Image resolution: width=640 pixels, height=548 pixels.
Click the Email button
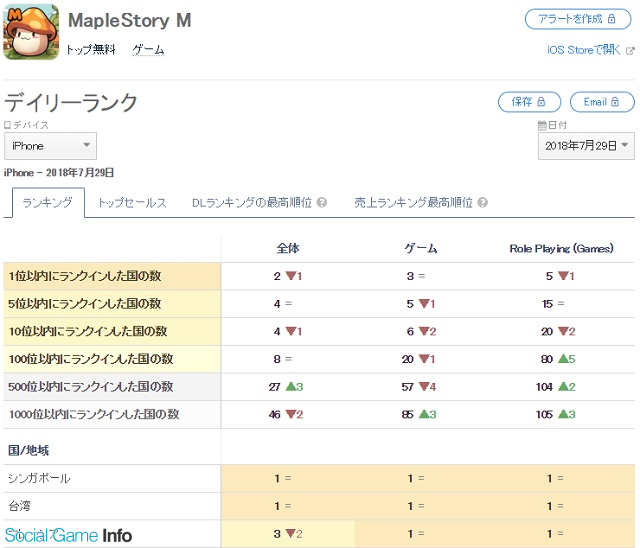(x=602, y=102)
